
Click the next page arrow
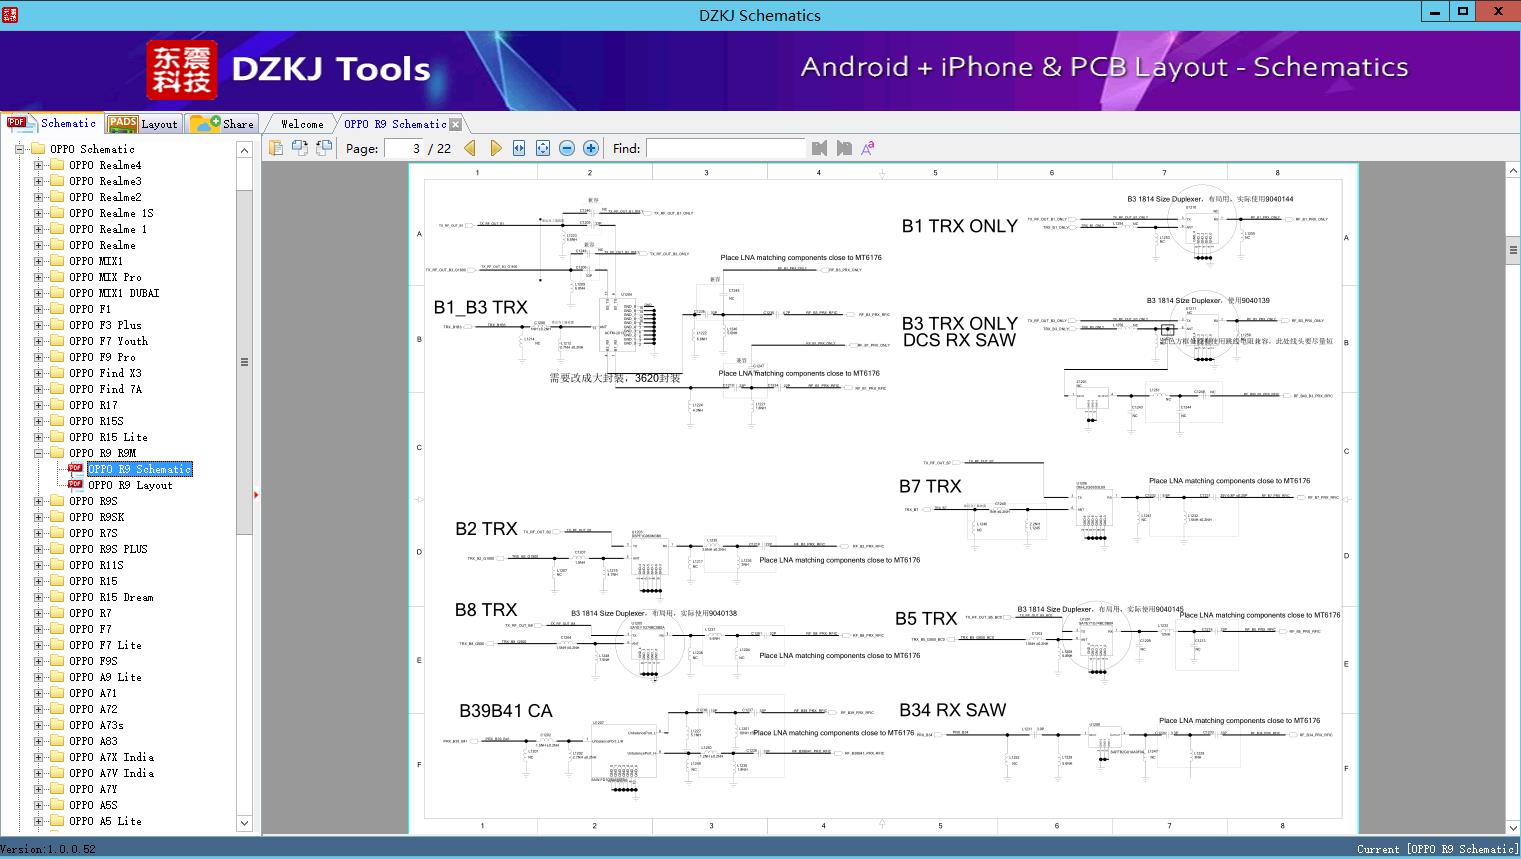[496, 148]
